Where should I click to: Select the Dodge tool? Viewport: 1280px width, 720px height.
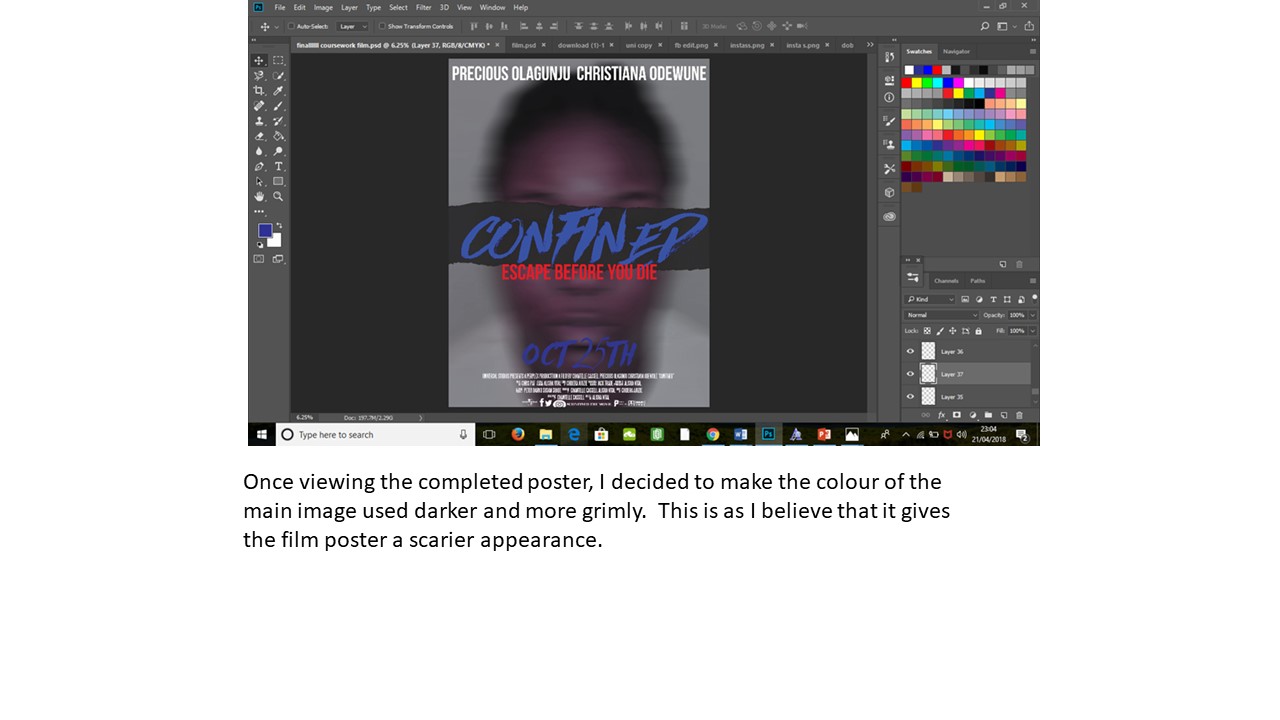[278, 151]
